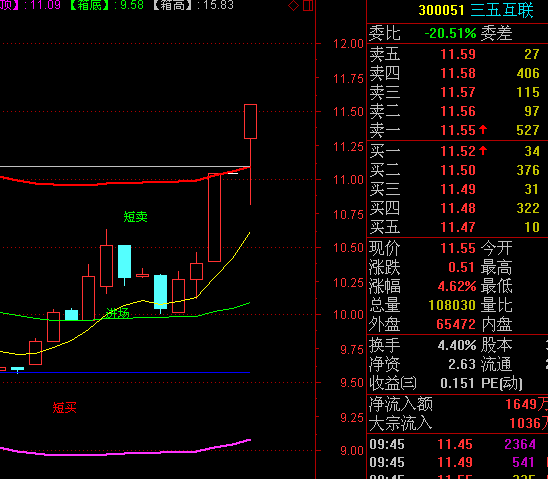Click the red up arrow beside 买一 price
This screenshot has width=548, height=479.
coord(483,151)
